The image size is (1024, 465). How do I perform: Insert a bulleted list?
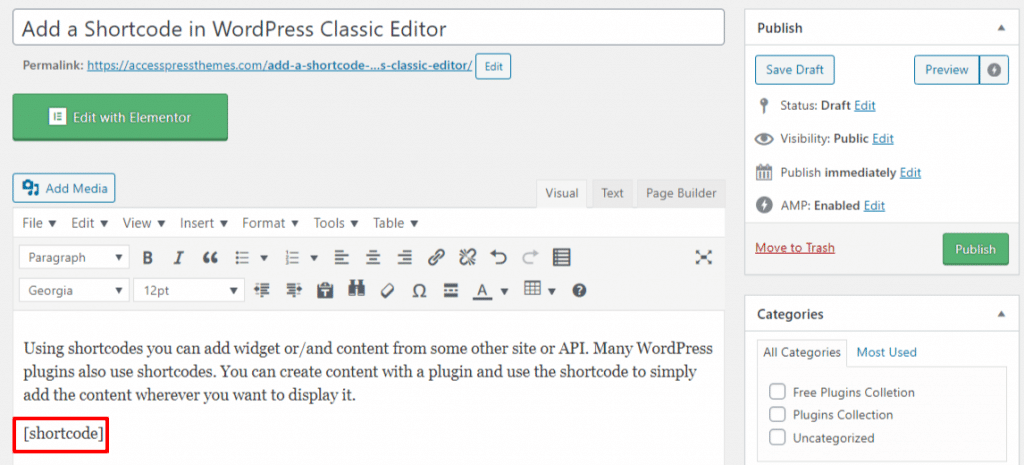[x=243, y=257]
